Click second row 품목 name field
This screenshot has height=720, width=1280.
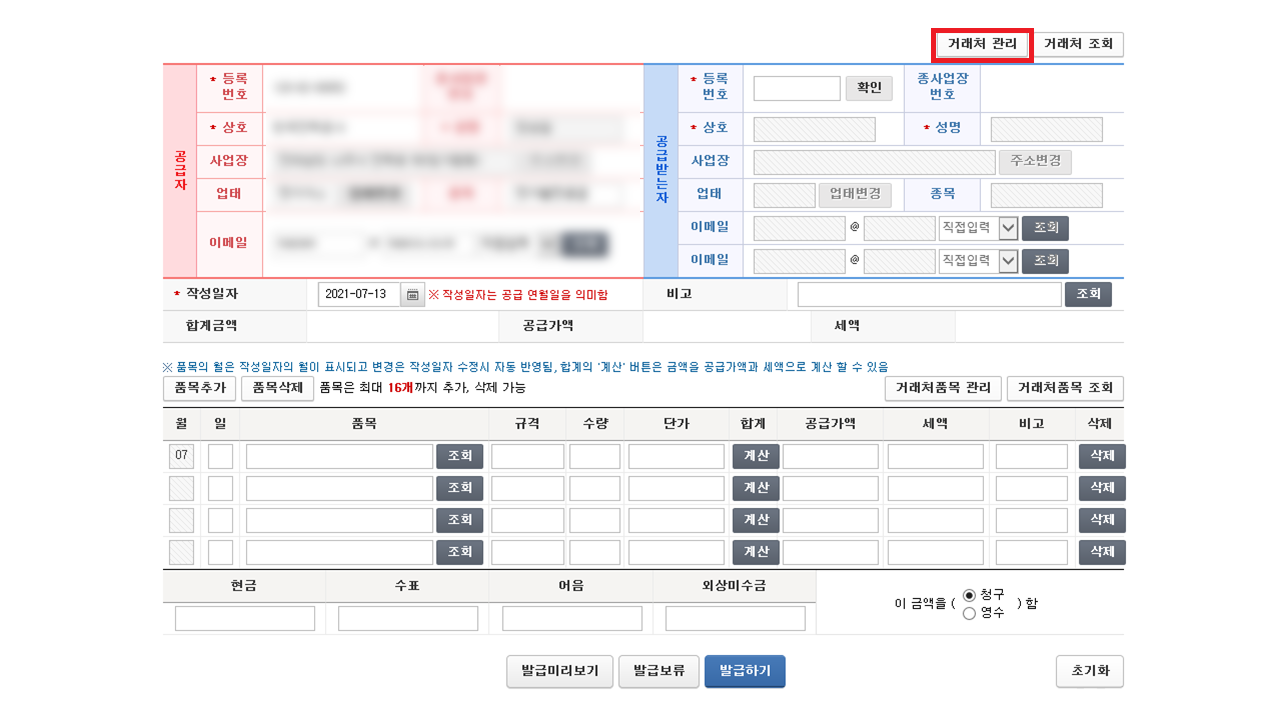click(339, 489)
